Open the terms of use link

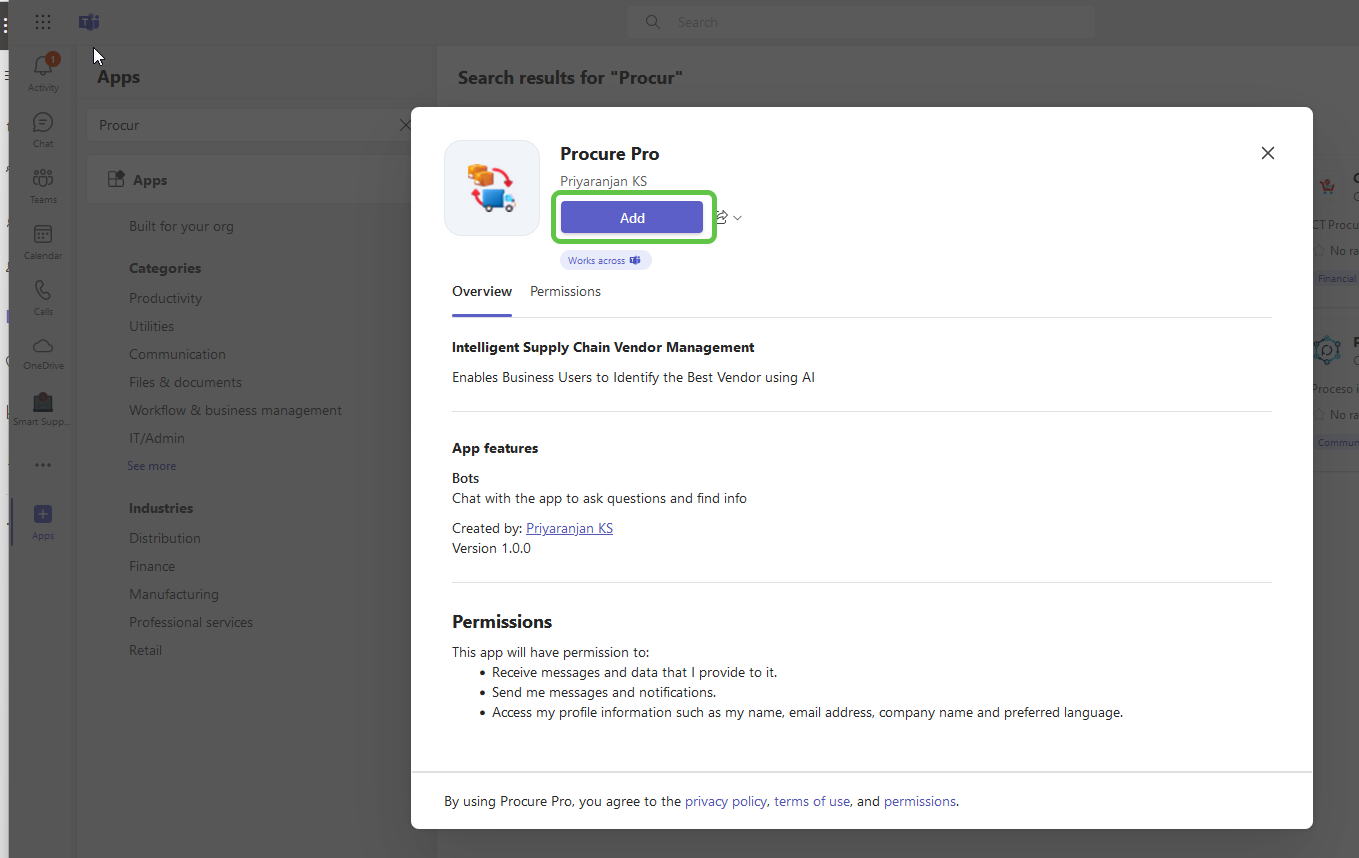click(811, 801)
